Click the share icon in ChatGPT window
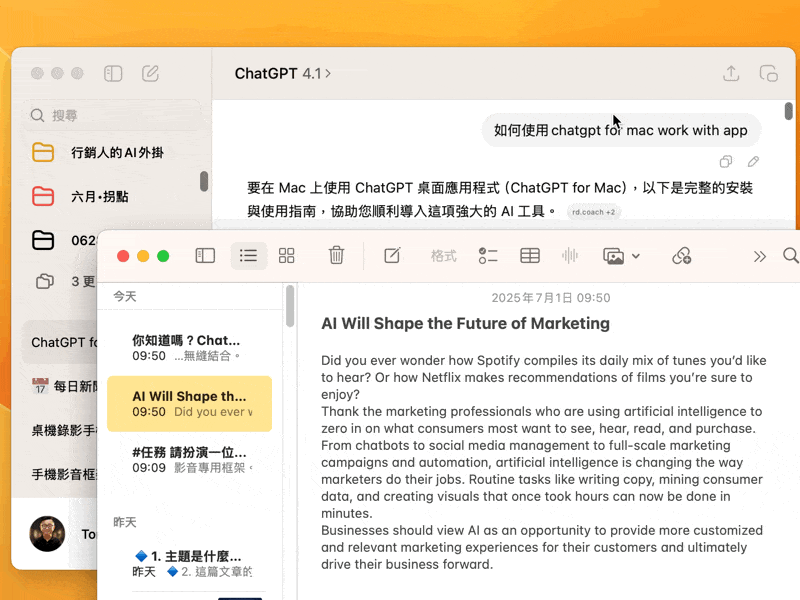The image size is (800, 600). [x=731, y=73]
